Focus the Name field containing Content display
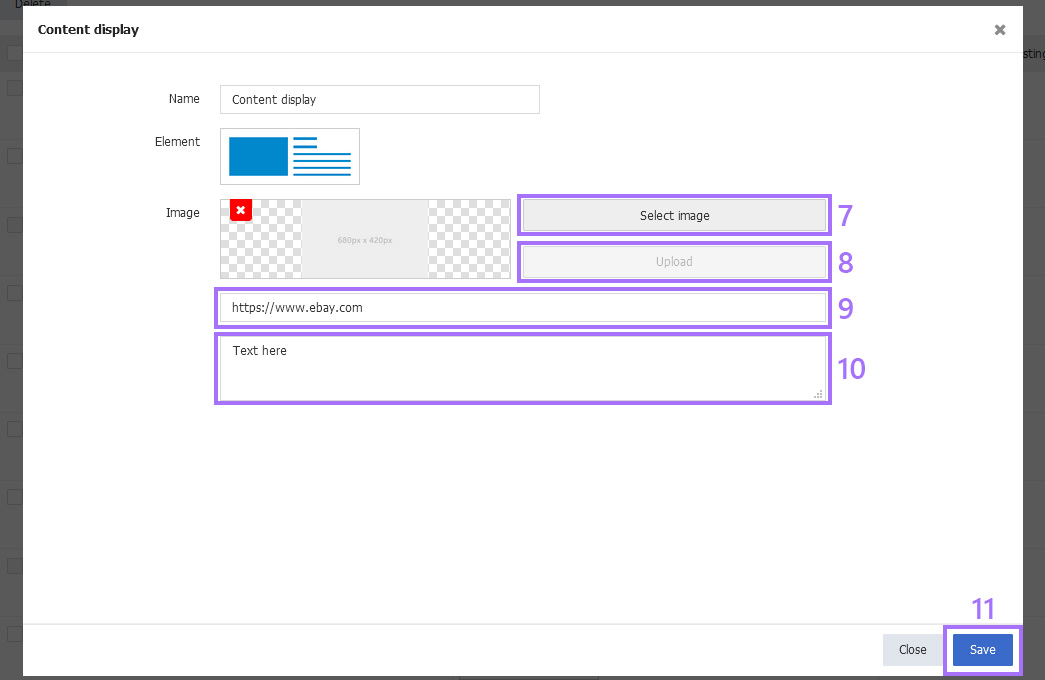 379,100
